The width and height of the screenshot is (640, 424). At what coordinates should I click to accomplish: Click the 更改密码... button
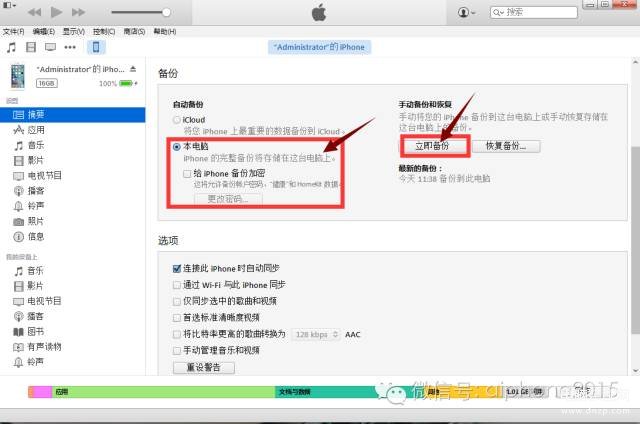(x=229, y=199)
